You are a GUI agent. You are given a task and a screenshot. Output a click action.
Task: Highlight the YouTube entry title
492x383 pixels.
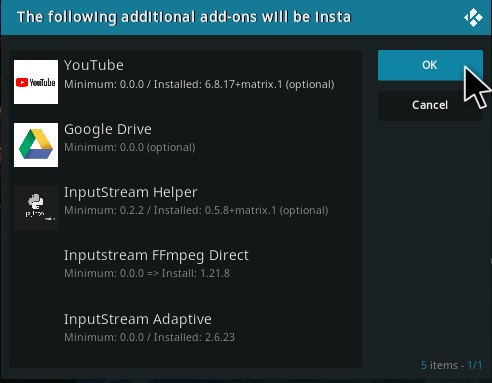point(94,65)
